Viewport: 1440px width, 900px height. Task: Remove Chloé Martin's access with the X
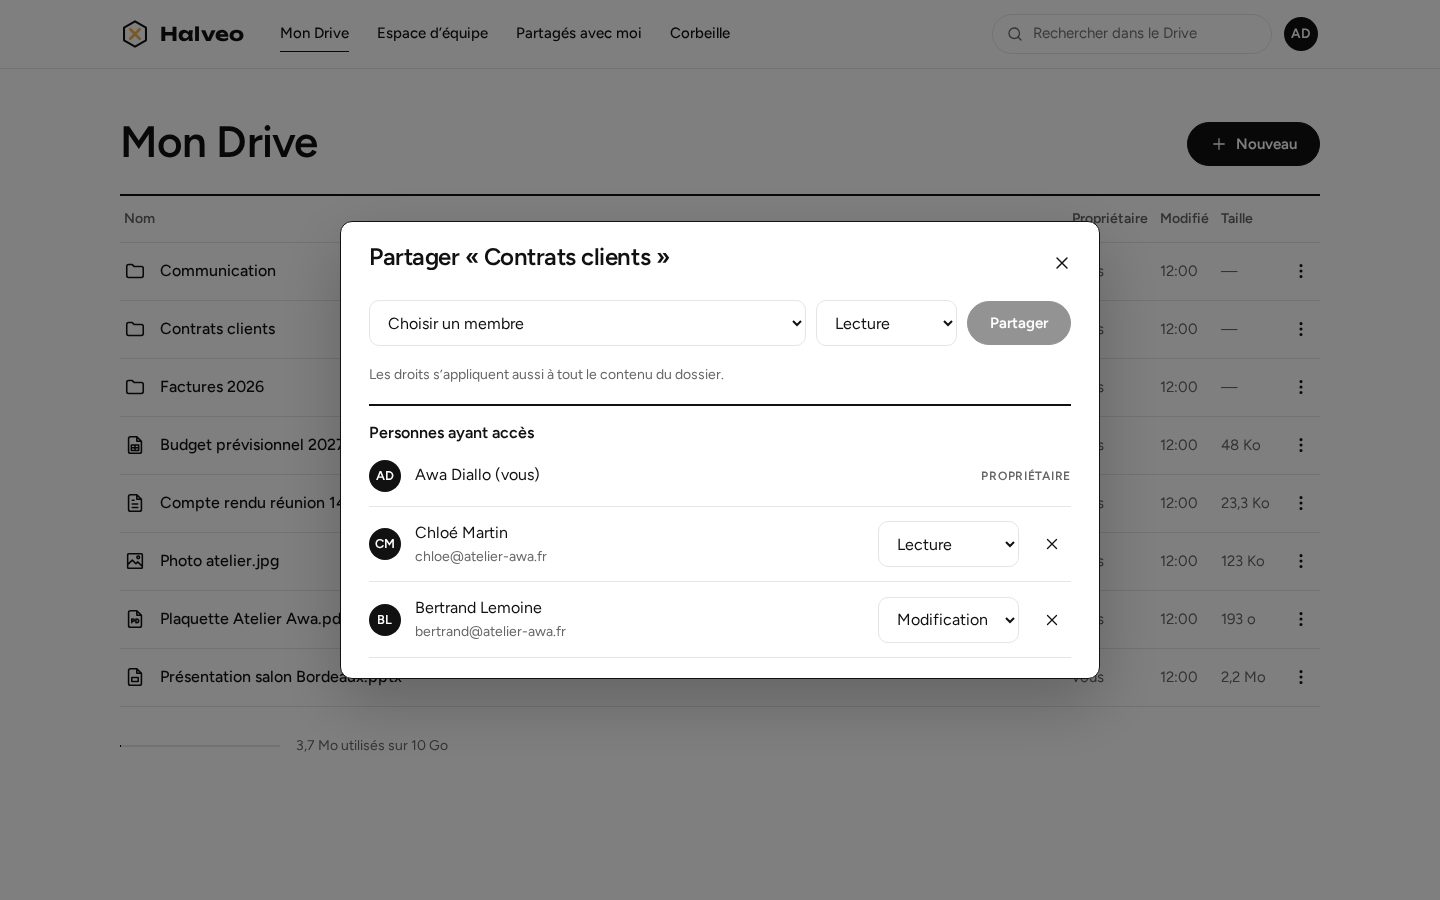pyautogui.click(x=1052, y=544)
